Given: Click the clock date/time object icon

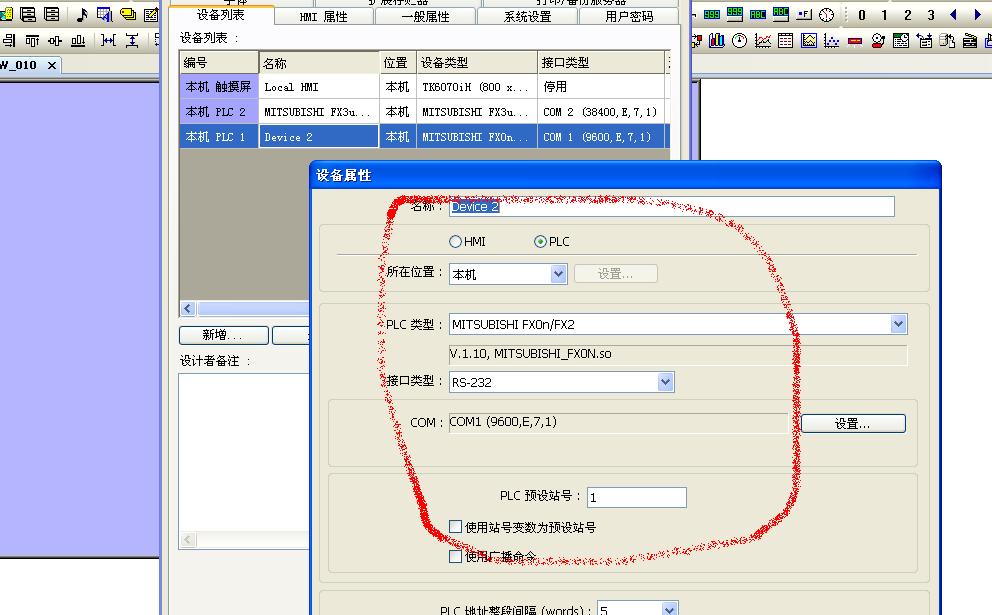Looking at the screenshot, I should point(827,15).
